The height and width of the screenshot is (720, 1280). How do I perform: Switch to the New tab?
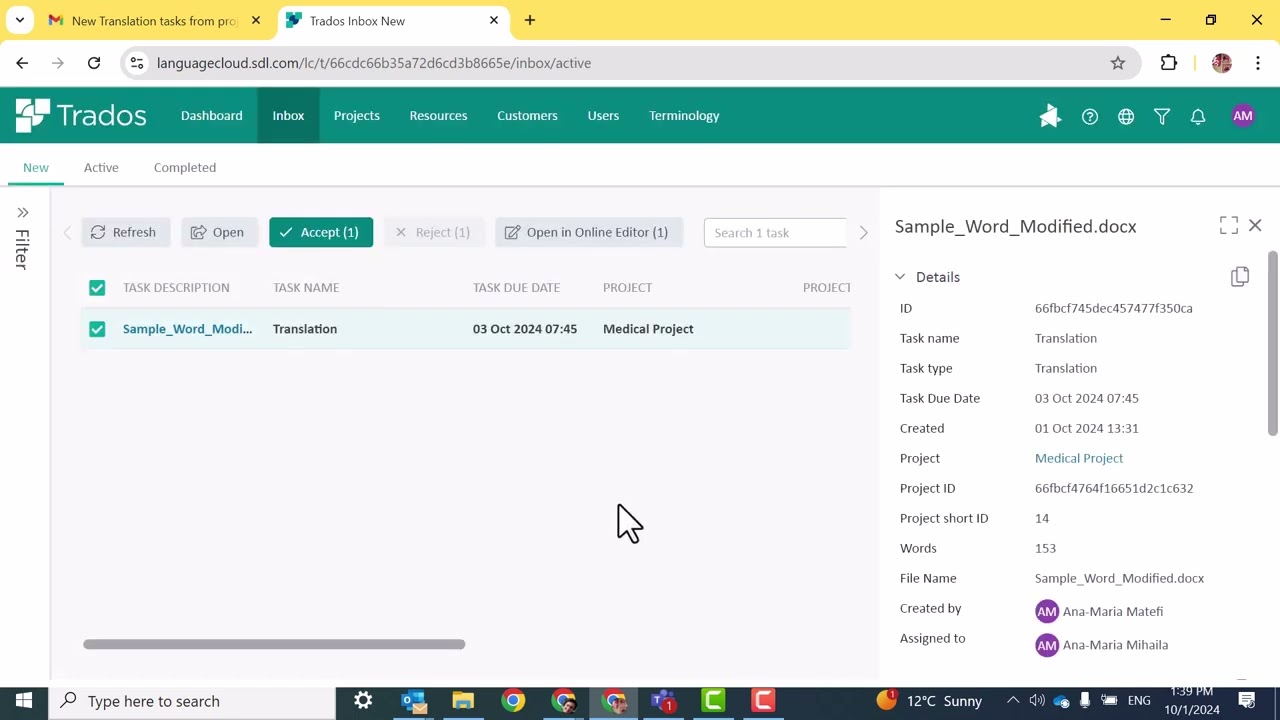(x=36, y=167)
